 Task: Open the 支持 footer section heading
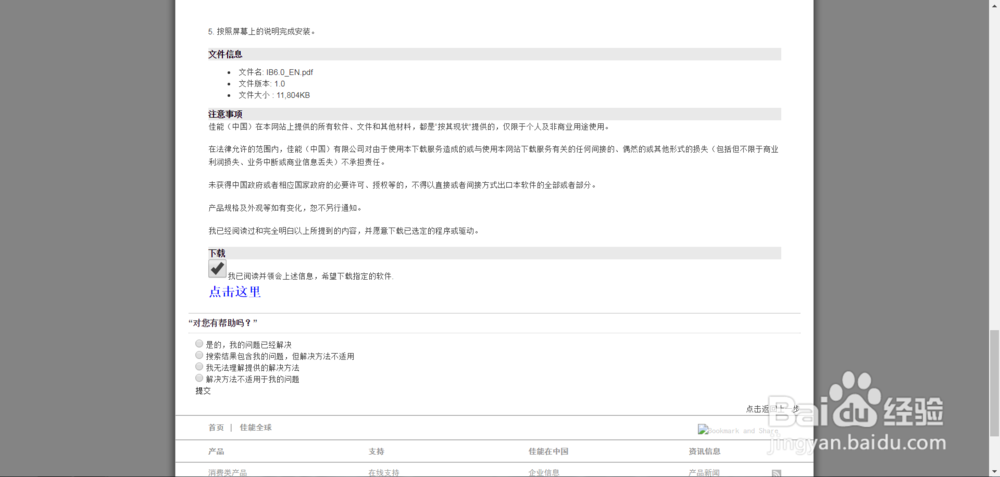376,451
